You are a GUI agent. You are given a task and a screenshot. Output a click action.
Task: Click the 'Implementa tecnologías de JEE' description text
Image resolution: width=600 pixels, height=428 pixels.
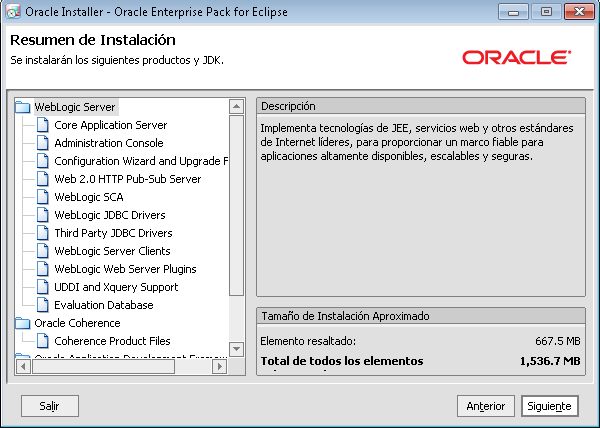pyautogui.click(x=417, y=142)
